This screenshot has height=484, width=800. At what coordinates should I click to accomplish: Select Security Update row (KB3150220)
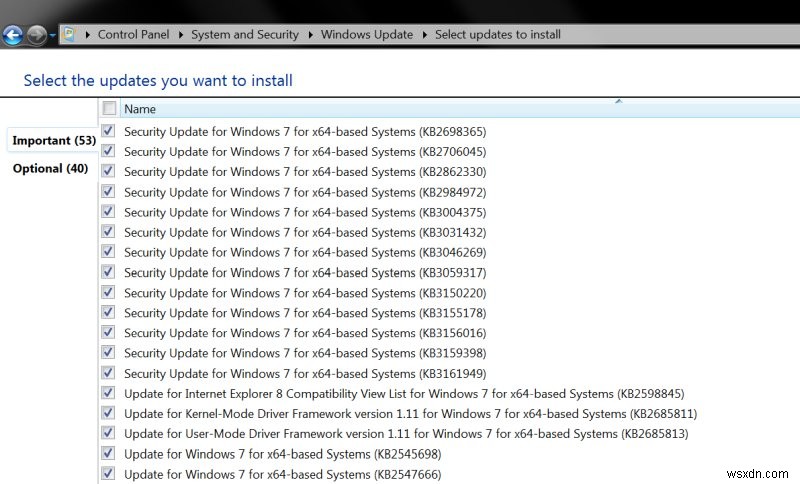pos(305,293)
